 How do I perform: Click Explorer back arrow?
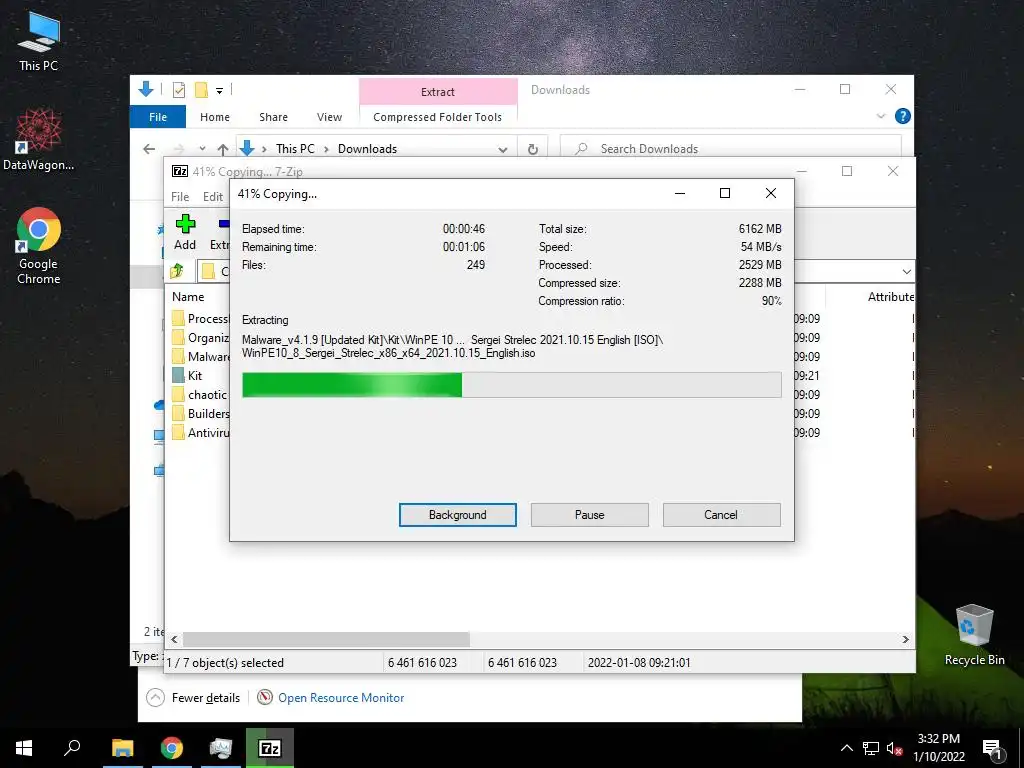(x=149, y=149)
